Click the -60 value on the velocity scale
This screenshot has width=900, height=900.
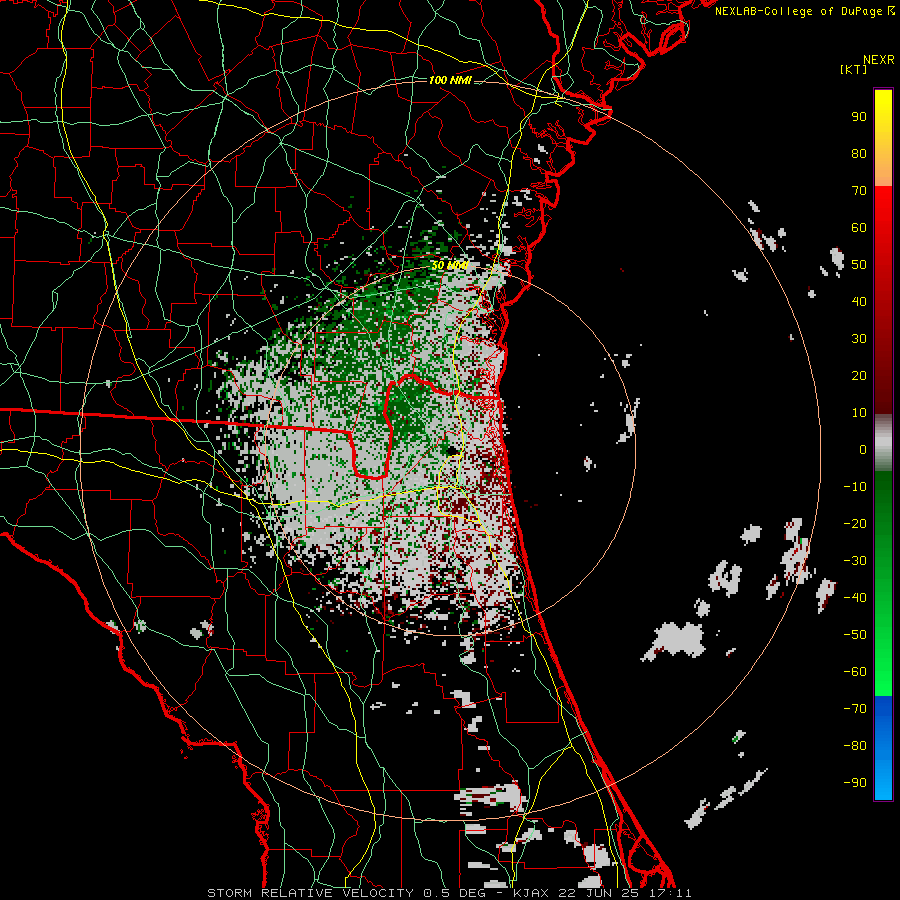tap(855, 672)
